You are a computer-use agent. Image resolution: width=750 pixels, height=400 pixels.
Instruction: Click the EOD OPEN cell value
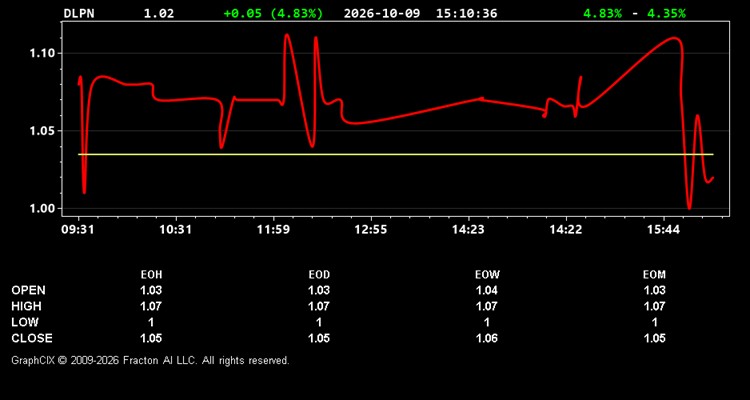pyautogui.click(x=319, y=290)
